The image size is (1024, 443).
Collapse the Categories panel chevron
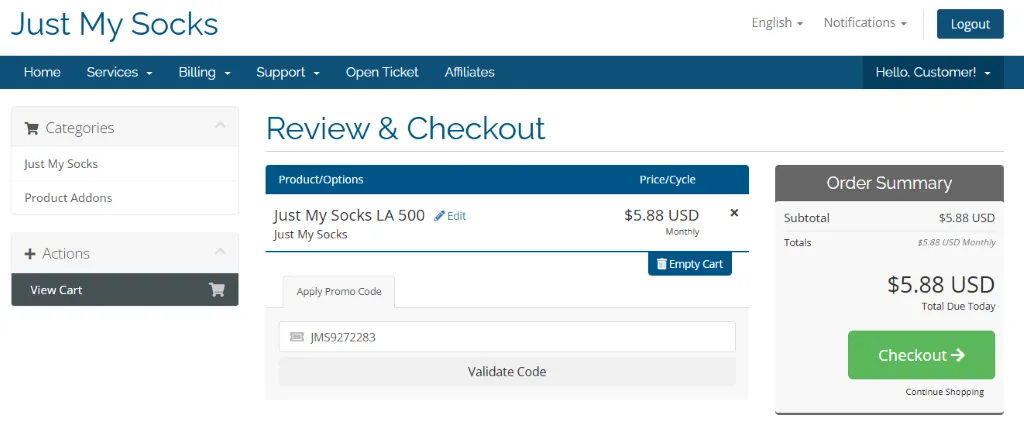click(x=220, y=125)
